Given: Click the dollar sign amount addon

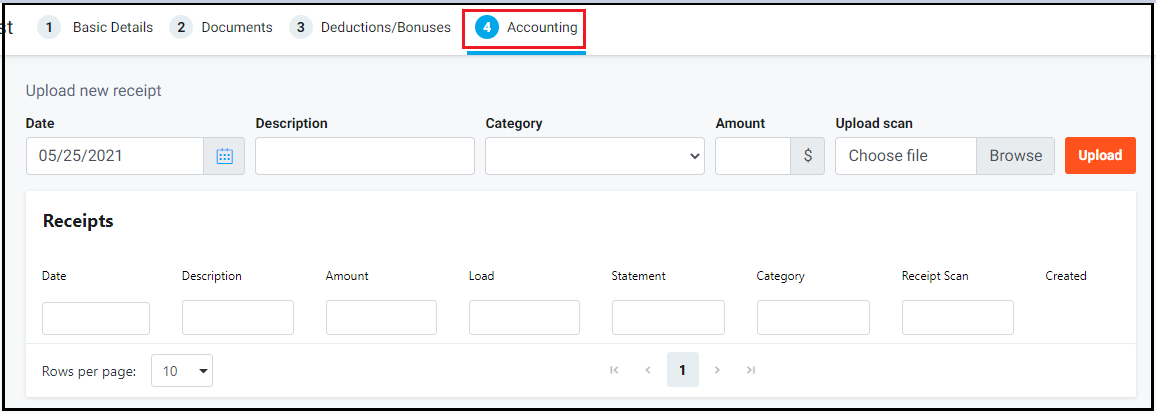Looking at the screenshot, I should tap(808, 156).
